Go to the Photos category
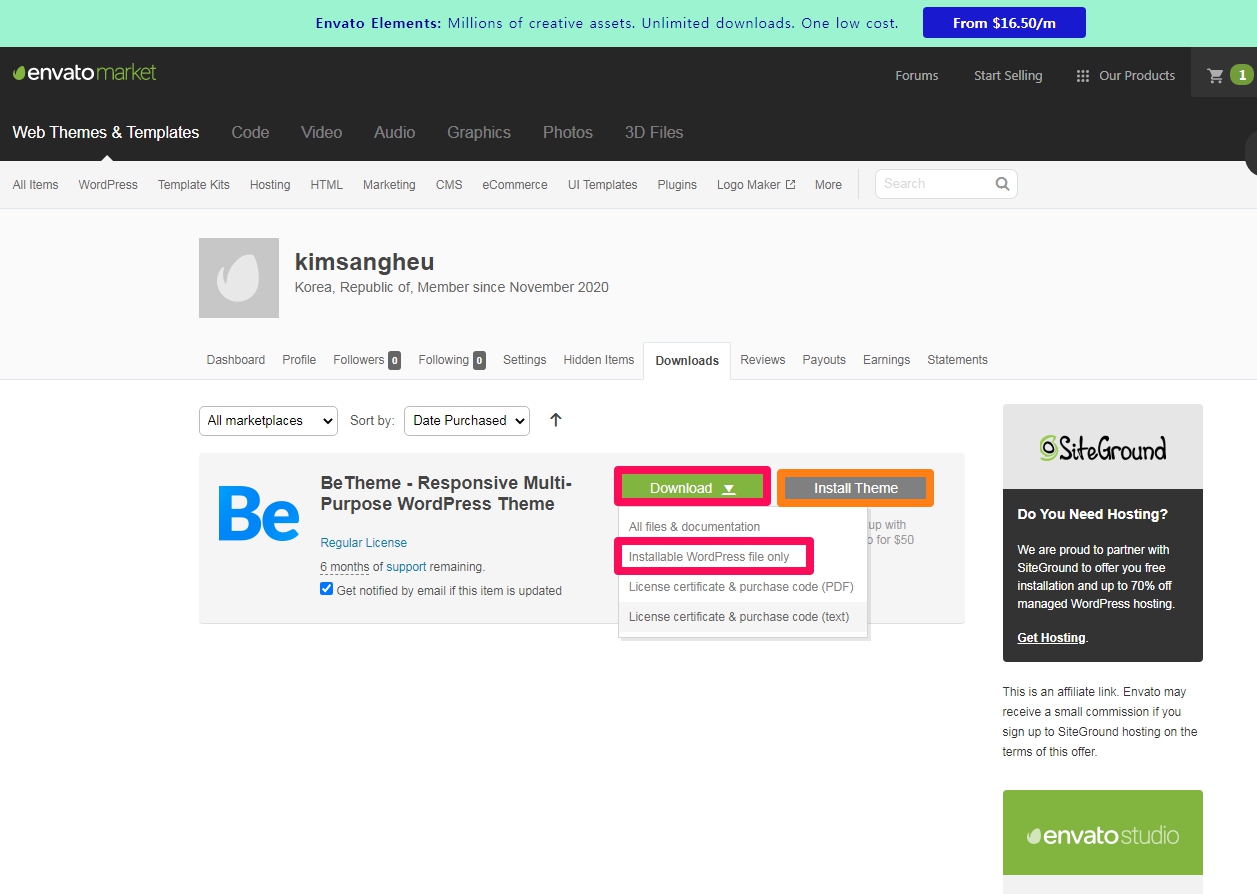The width and height of the screenshot is (1257, 894). (568, 132)
